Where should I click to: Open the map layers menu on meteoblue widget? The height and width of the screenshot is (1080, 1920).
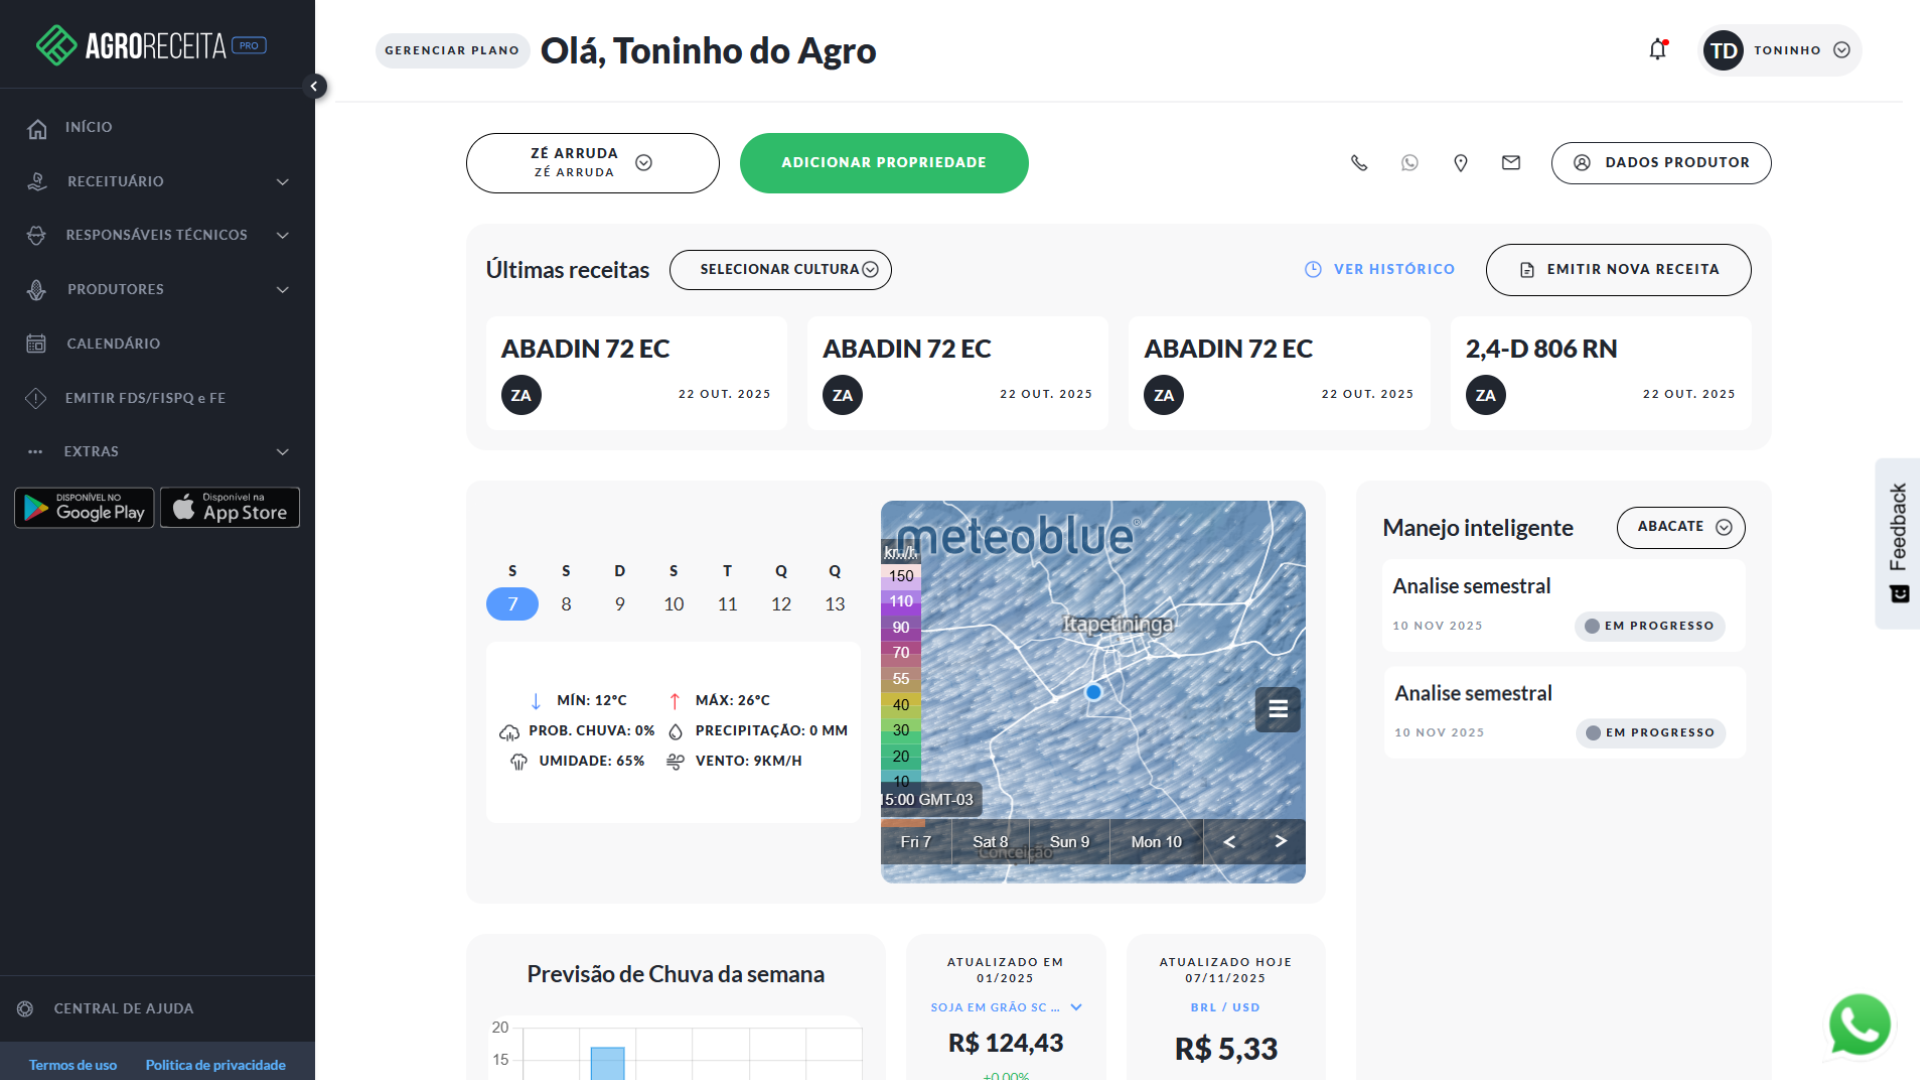tap(1277, 709)
